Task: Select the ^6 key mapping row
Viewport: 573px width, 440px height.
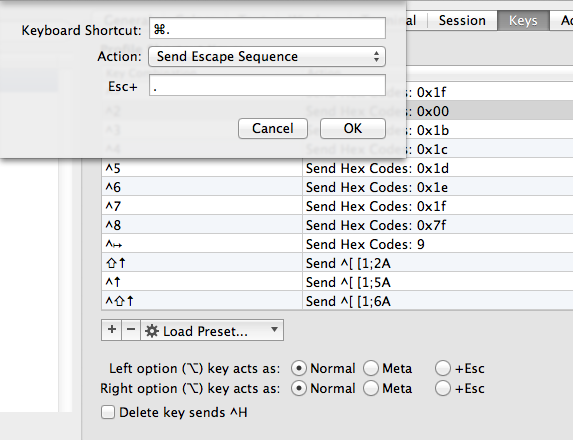Action: click(337, 187)
